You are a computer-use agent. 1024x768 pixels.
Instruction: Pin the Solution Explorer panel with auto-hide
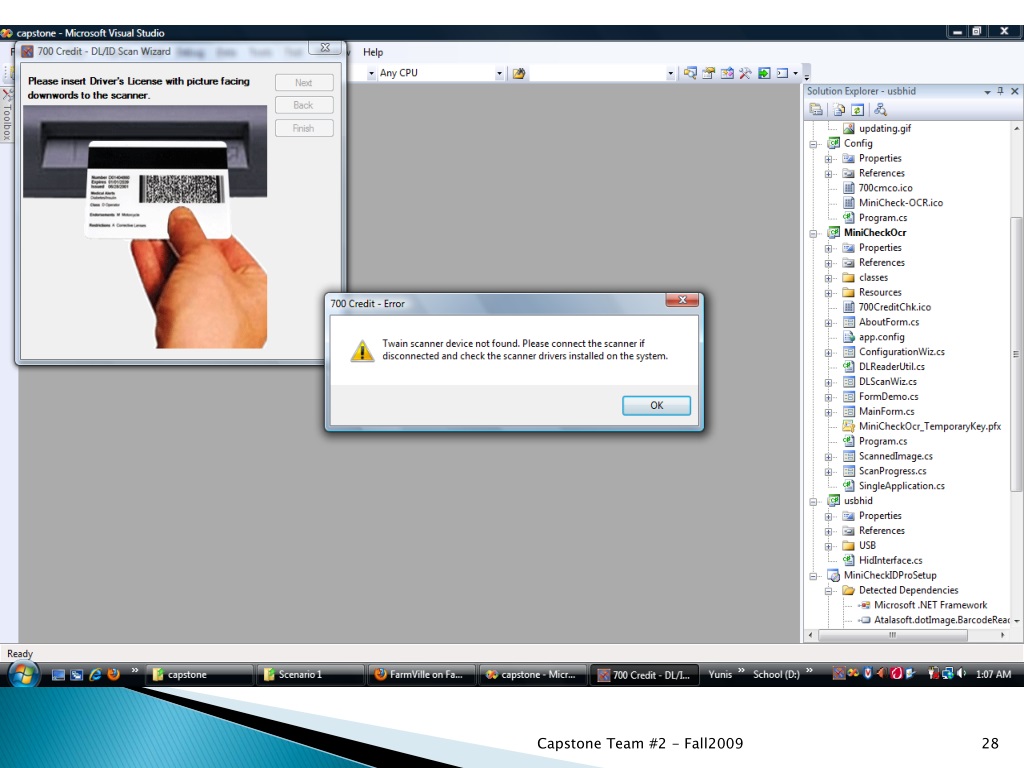pos(1000,91)
